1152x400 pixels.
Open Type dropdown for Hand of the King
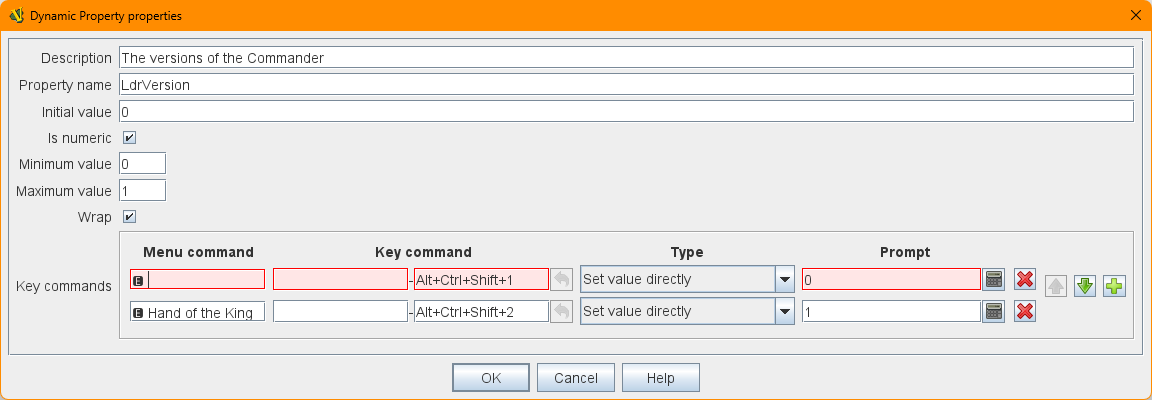click(x=785, y=312)
